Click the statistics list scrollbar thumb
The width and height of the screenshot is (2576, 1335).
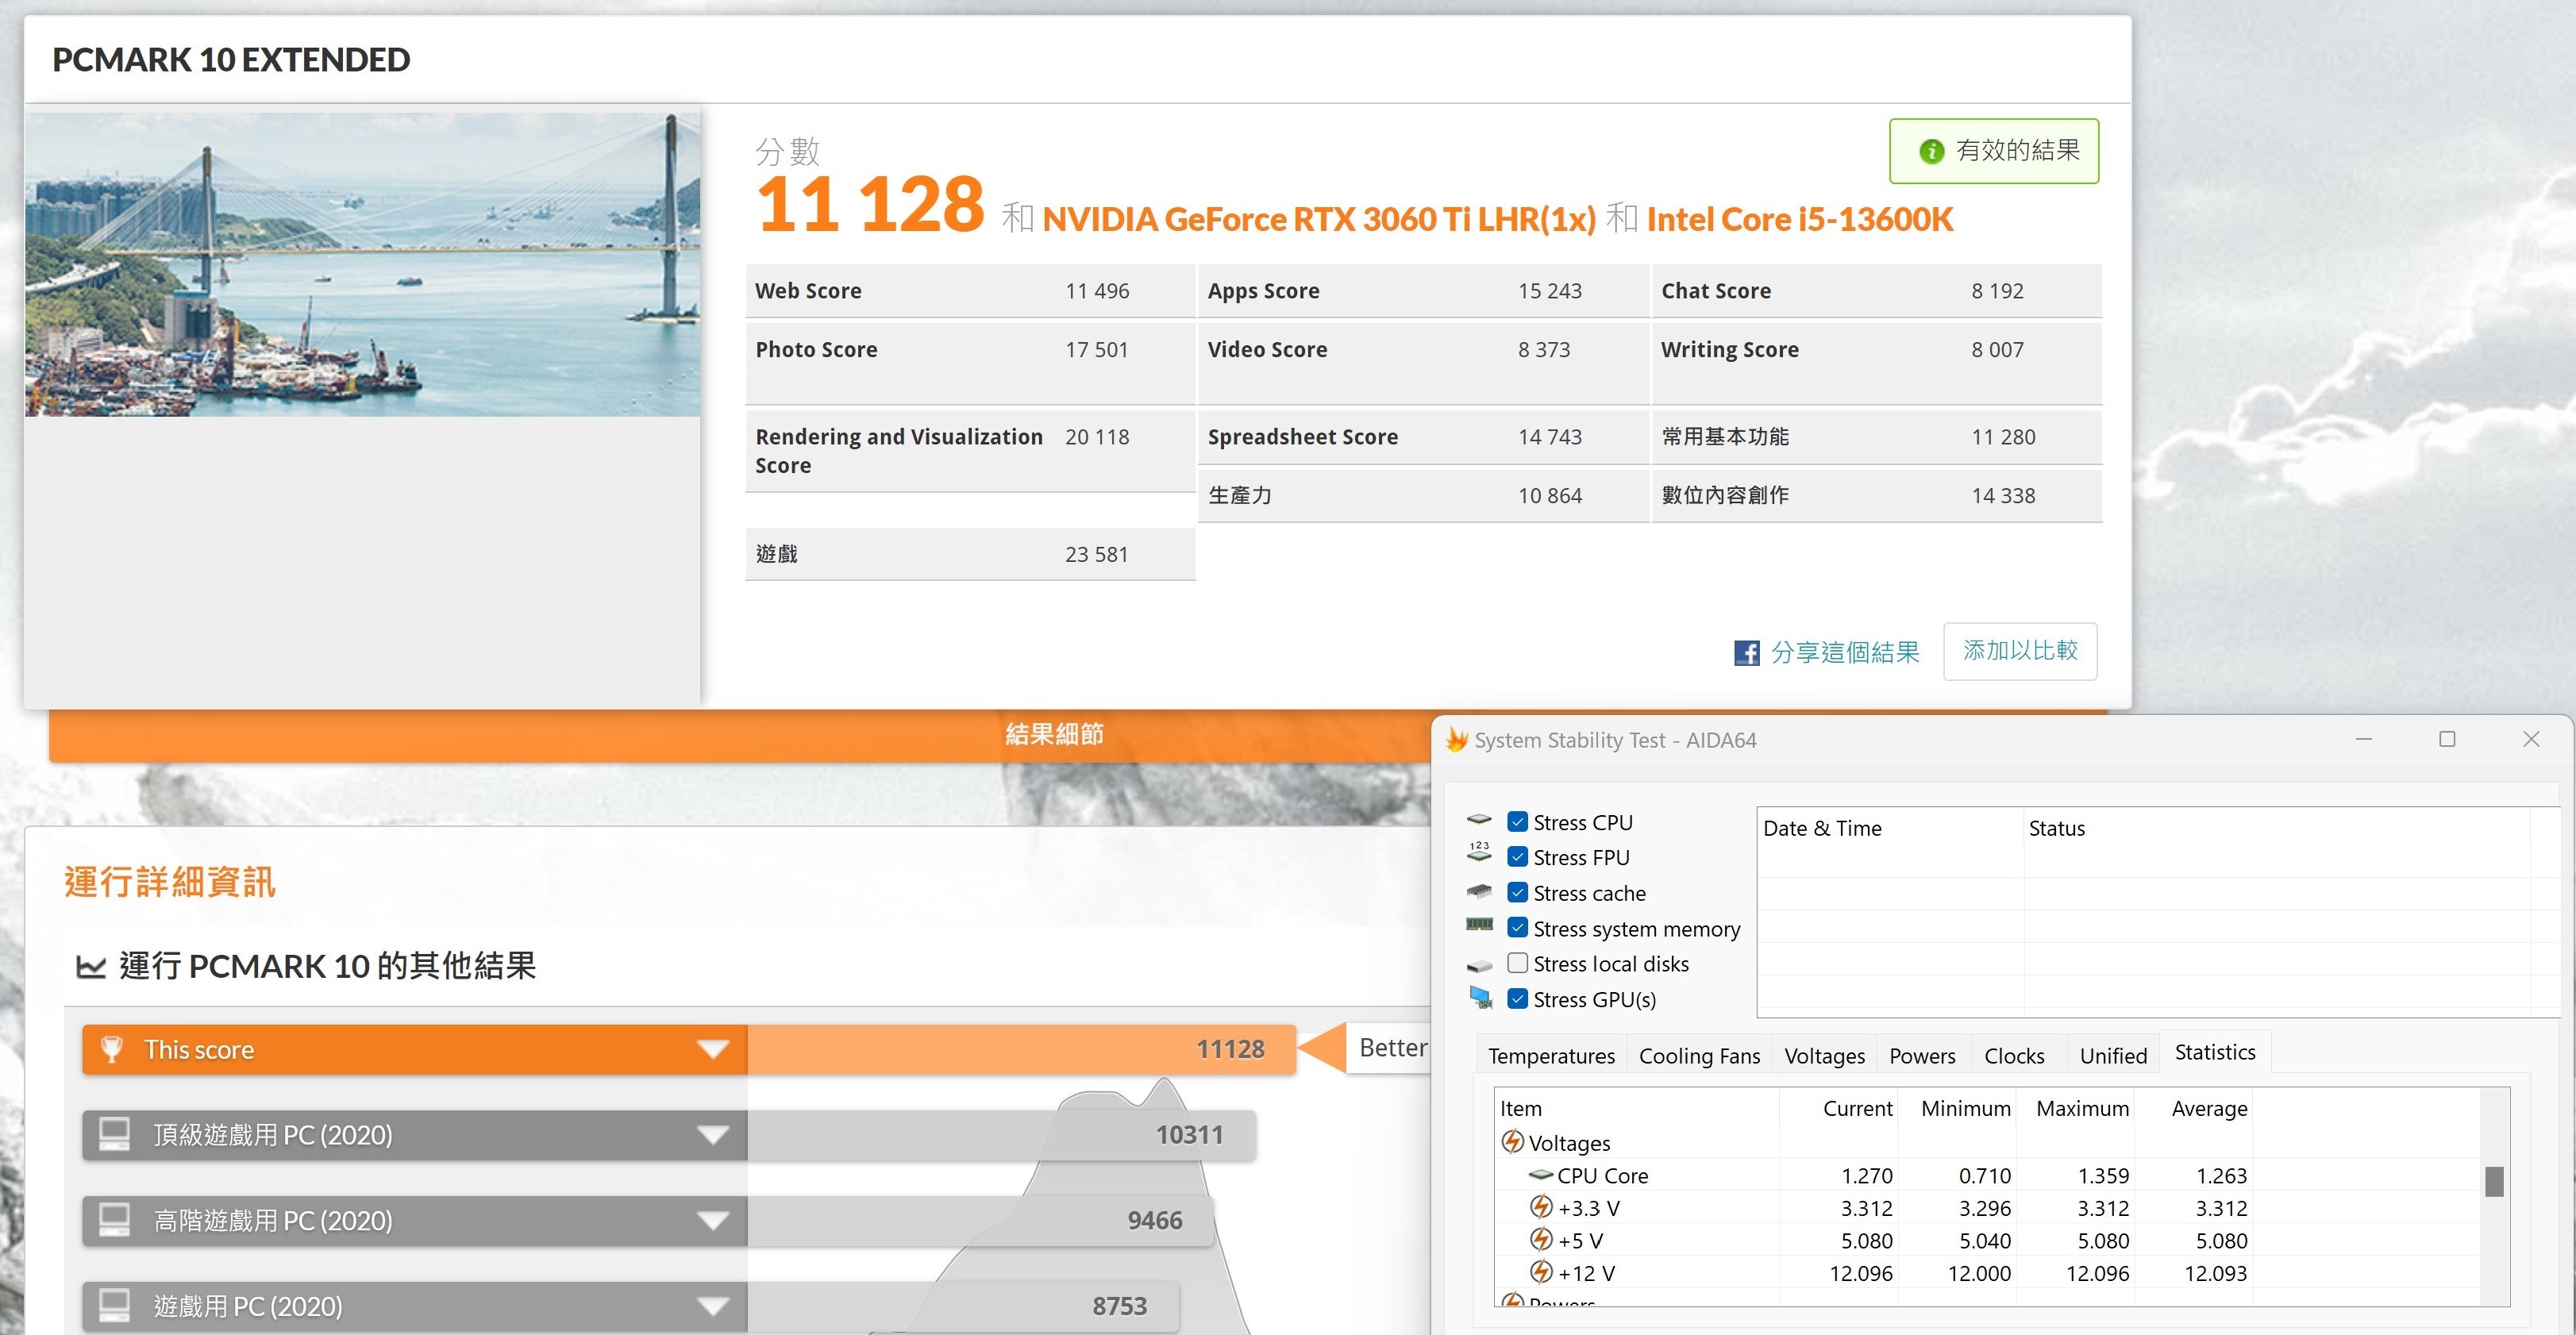2494,1181
